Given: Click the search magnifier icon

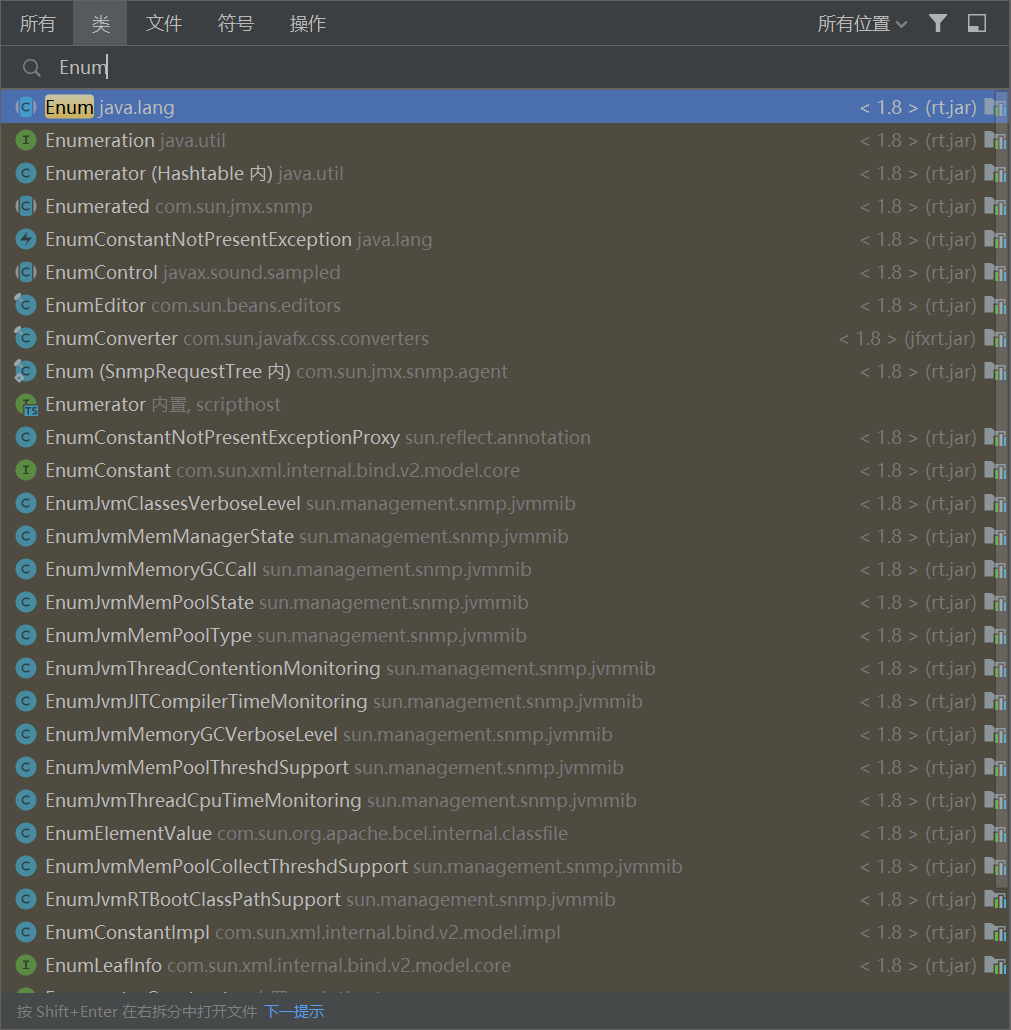Looking at the screenshot, I should tap(31, 67).
